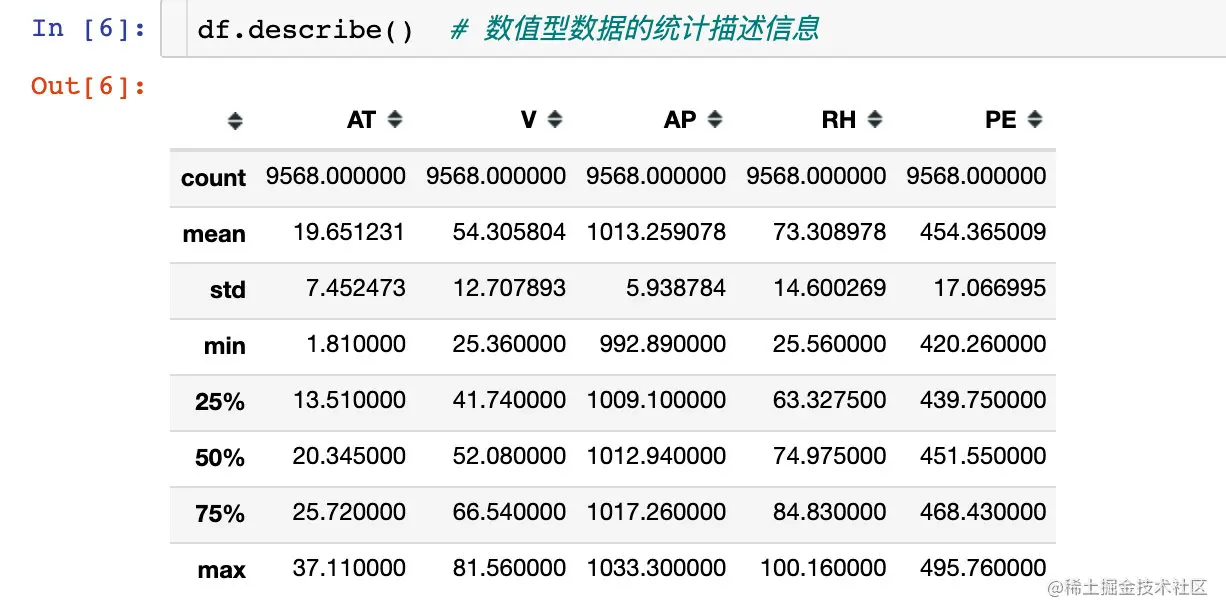Image resolution: width=1226 pixels, height=616 pixels.
Task: Click the min AT value 1.810000
Action: 355,344
